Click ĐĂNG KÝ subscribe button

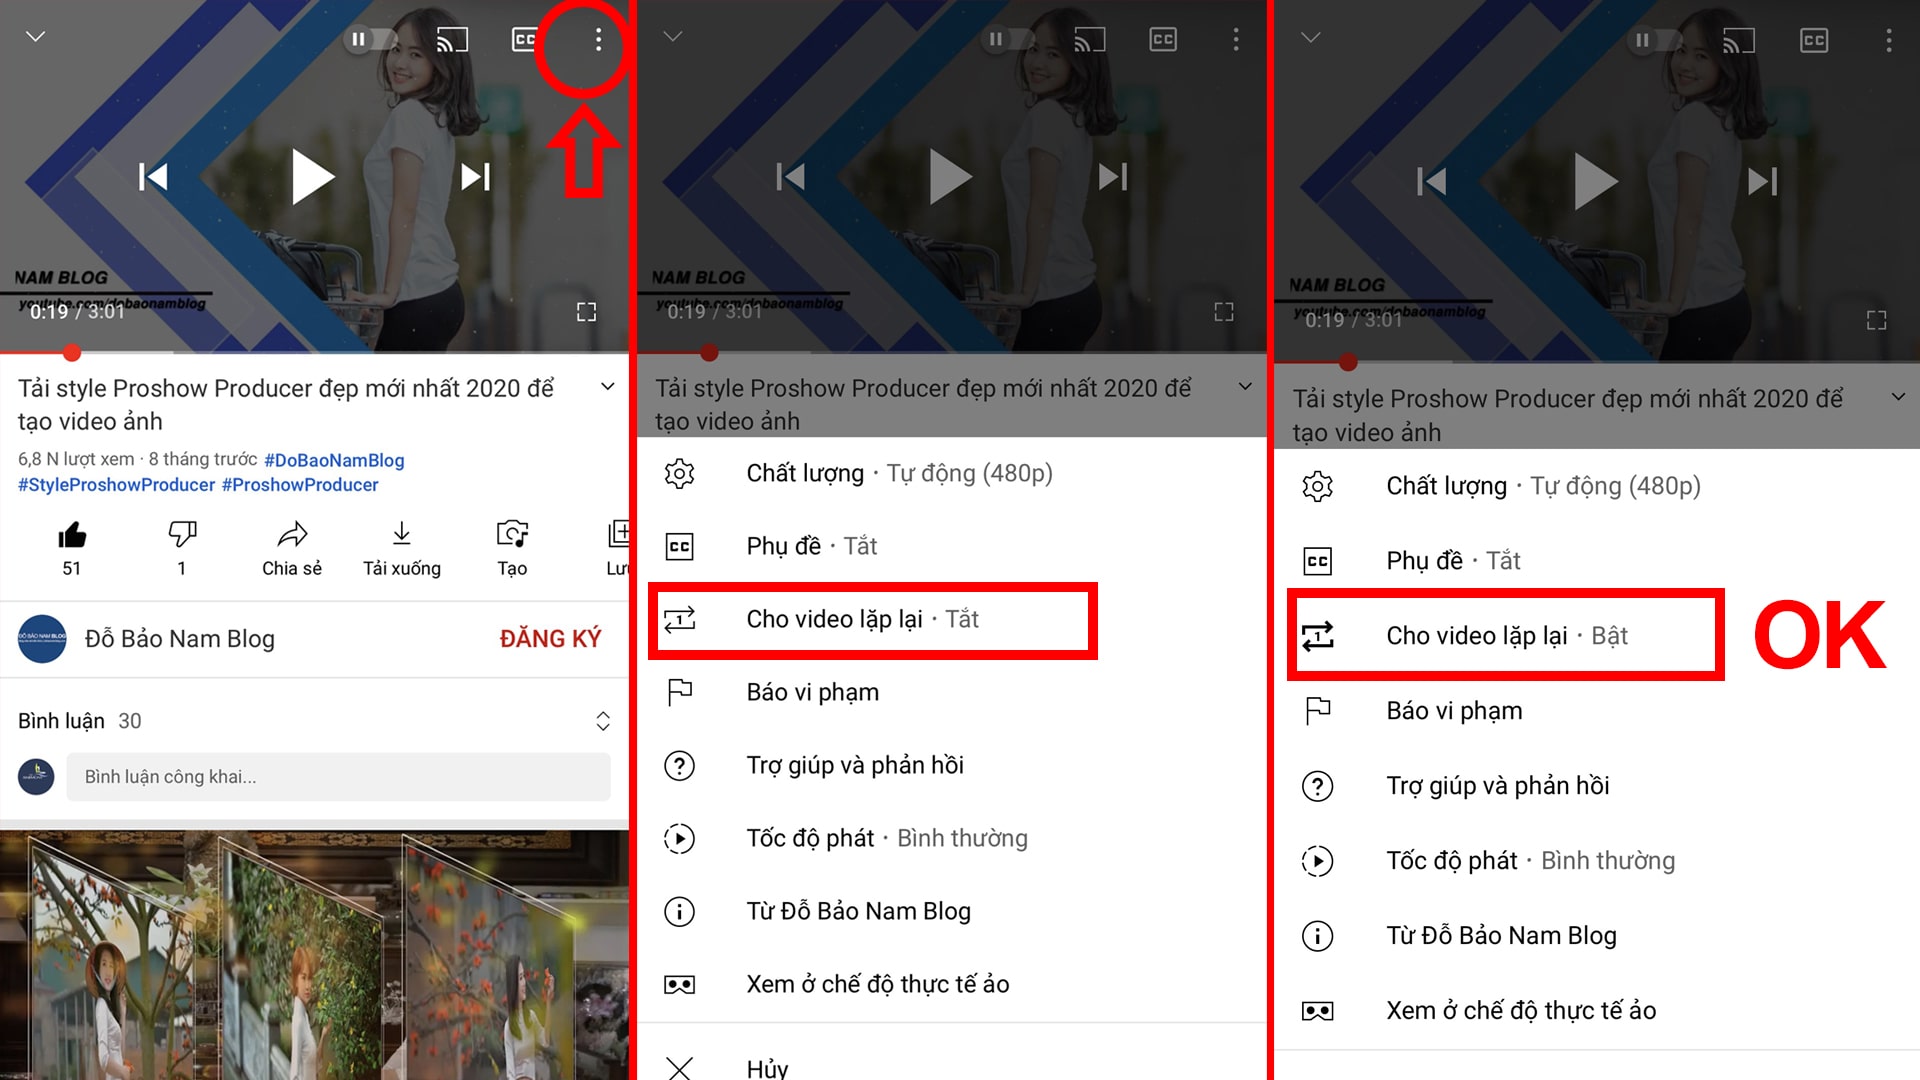(x=550, y=638)
